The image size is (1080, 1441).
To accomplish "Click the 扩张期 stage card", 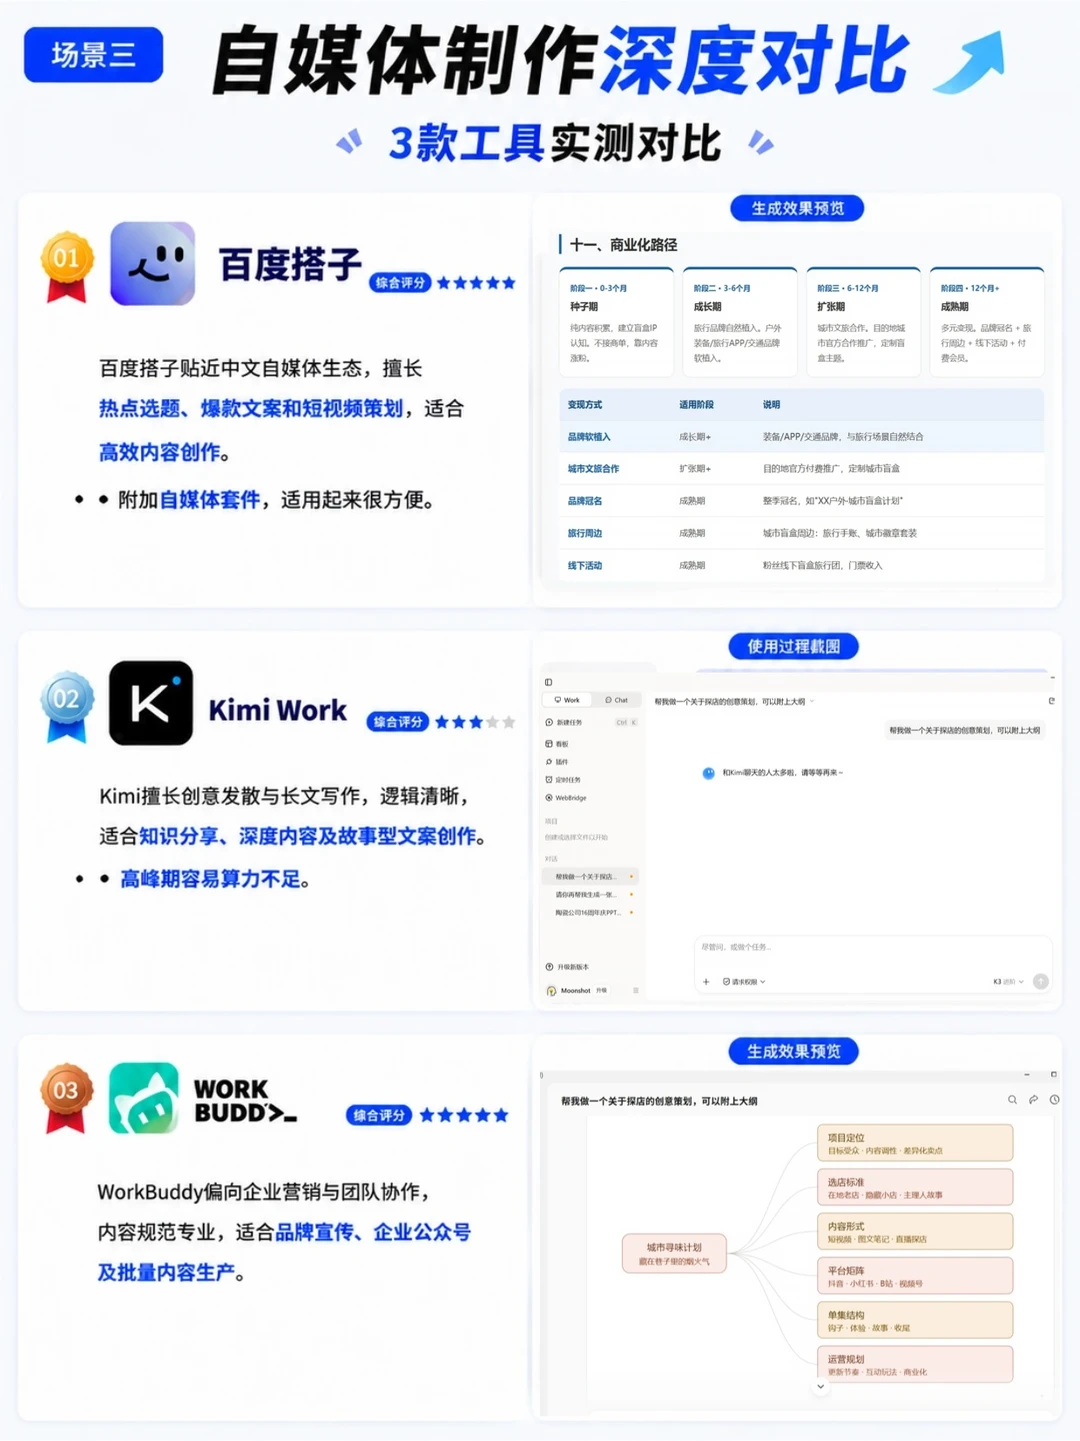I will tap(863, 322).
